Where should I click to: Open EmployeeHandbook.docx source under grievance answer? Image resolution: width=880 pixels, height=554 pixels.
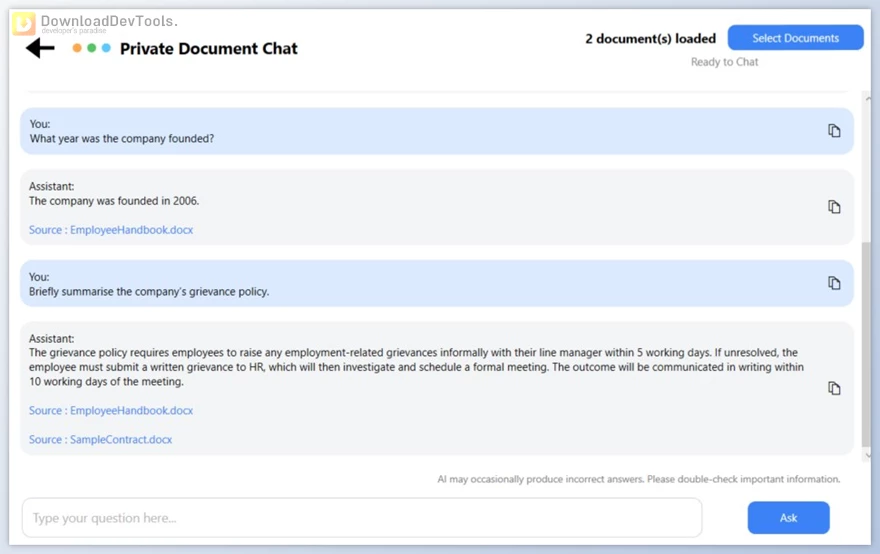(x=111, y=411)
